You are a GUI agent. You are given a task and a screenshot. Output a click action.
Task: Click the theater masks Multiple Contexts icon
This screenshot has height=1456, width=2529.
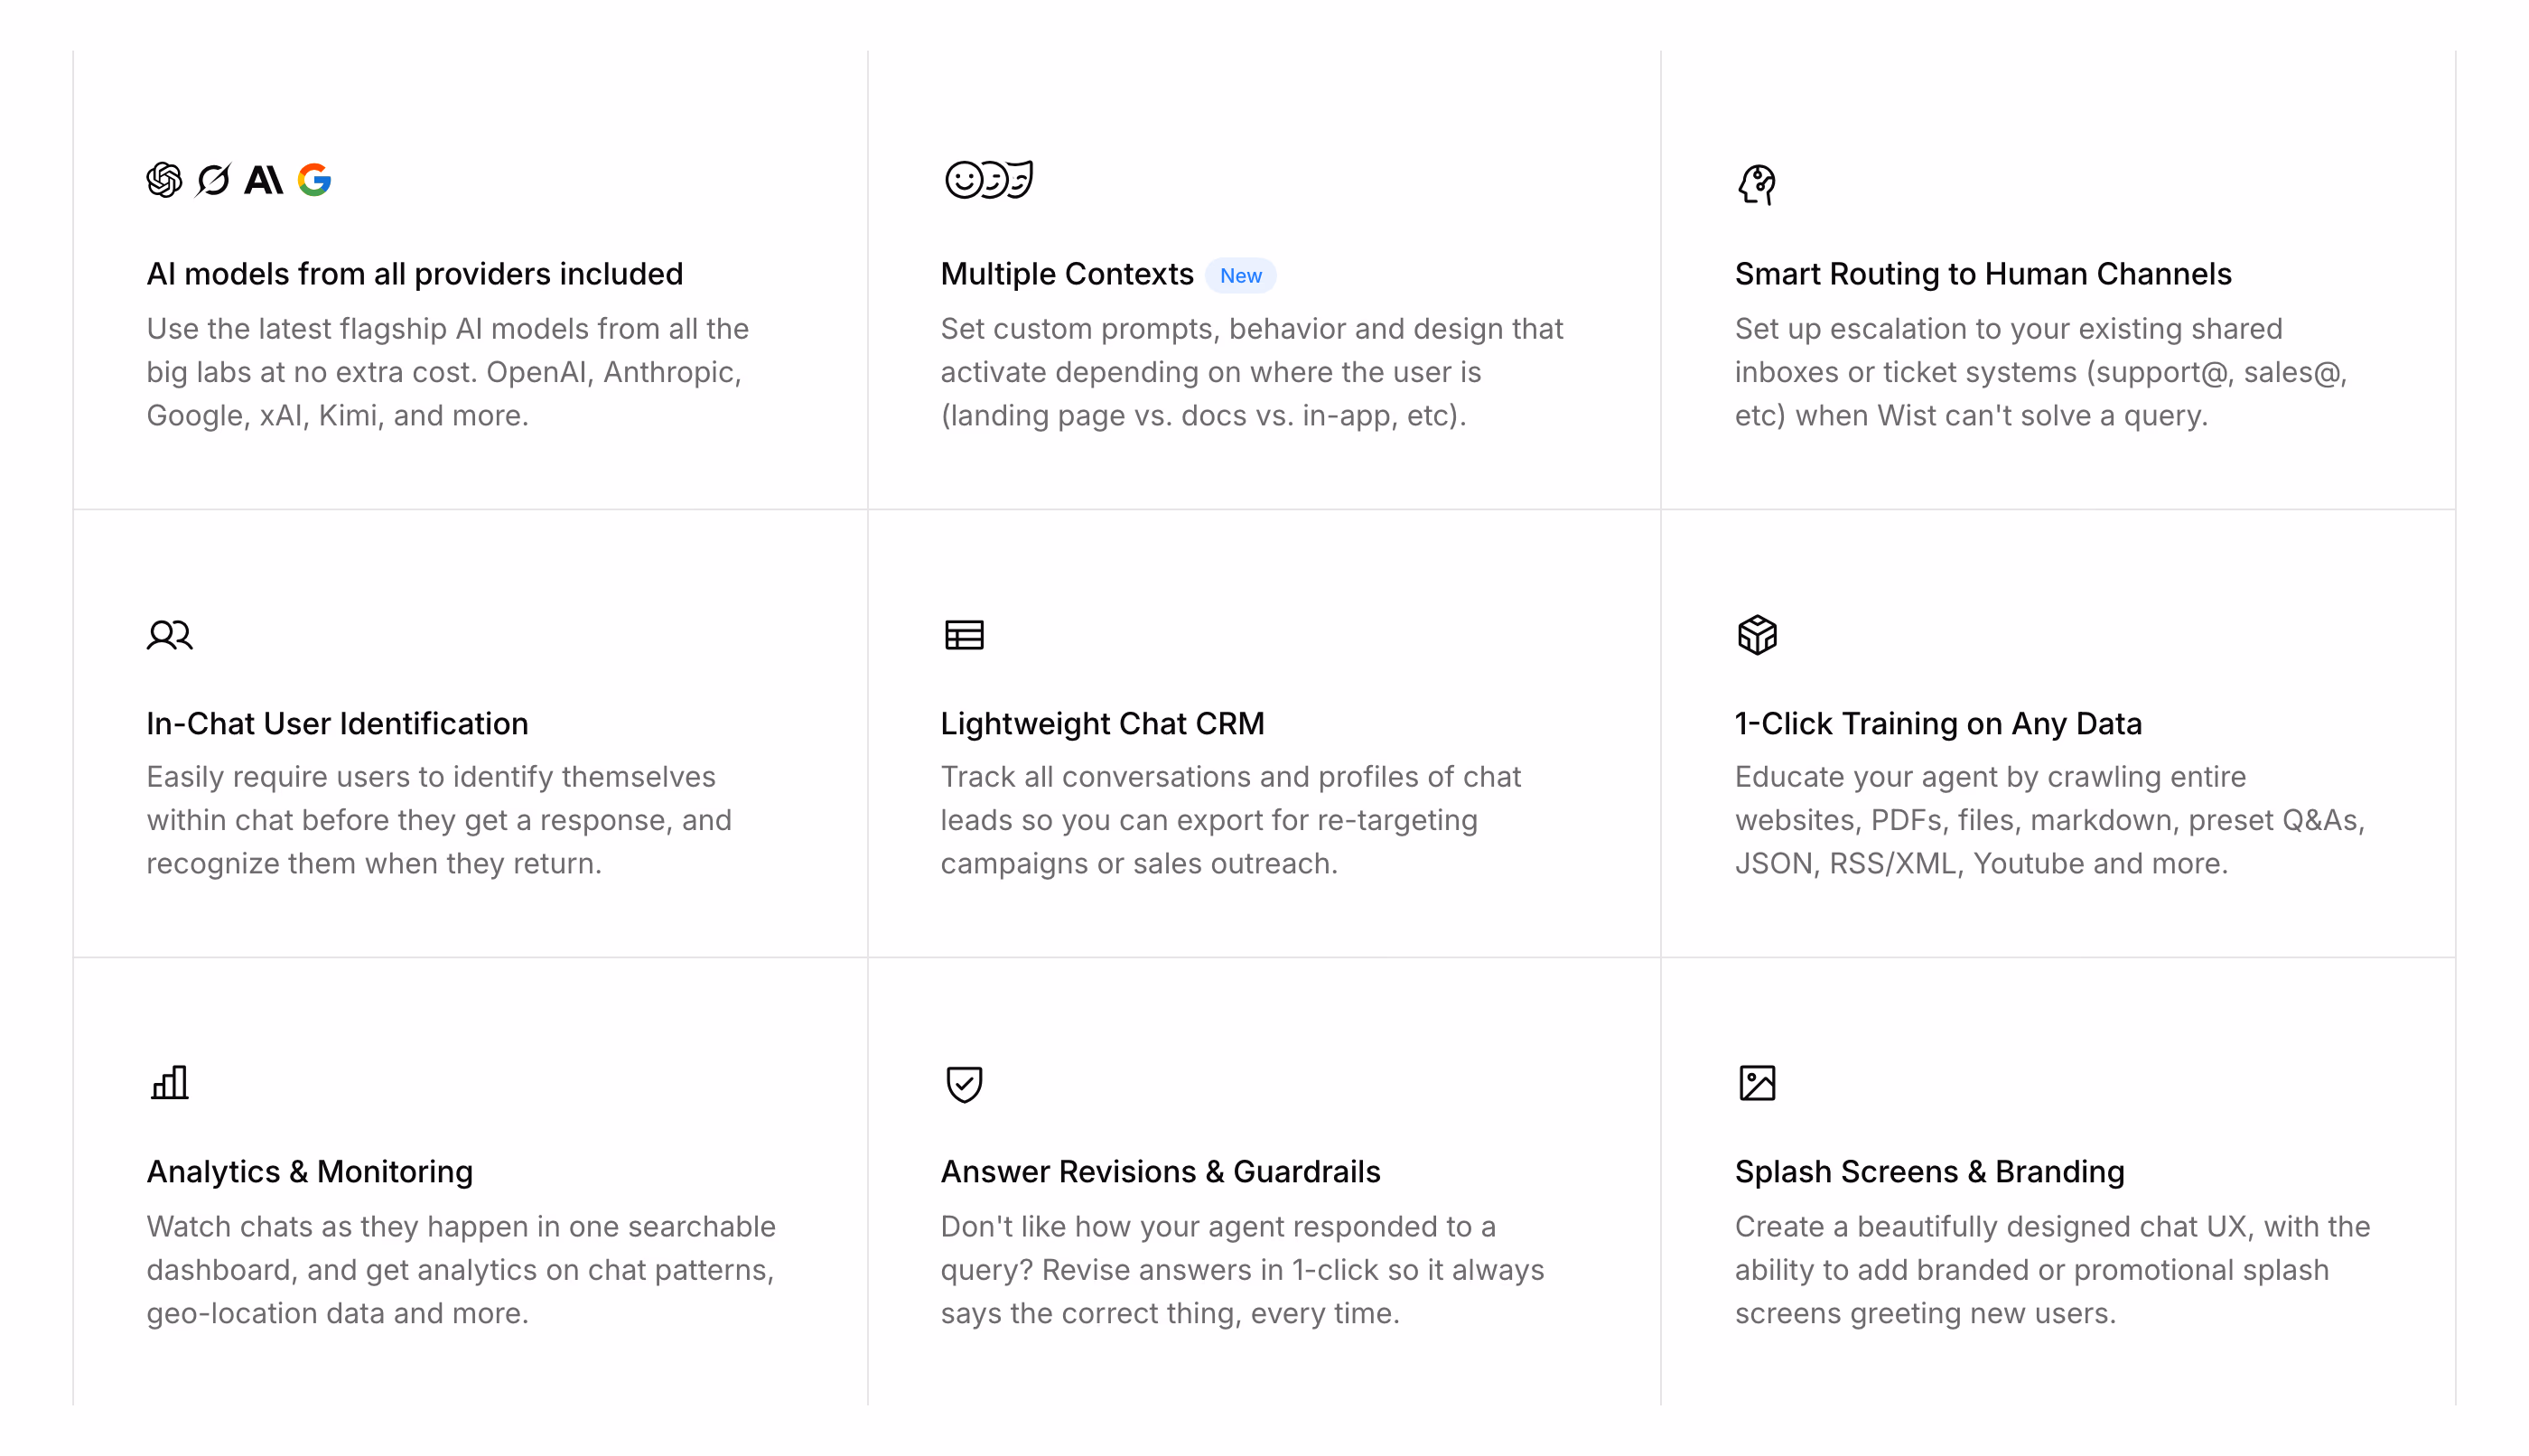pos(989,180)
